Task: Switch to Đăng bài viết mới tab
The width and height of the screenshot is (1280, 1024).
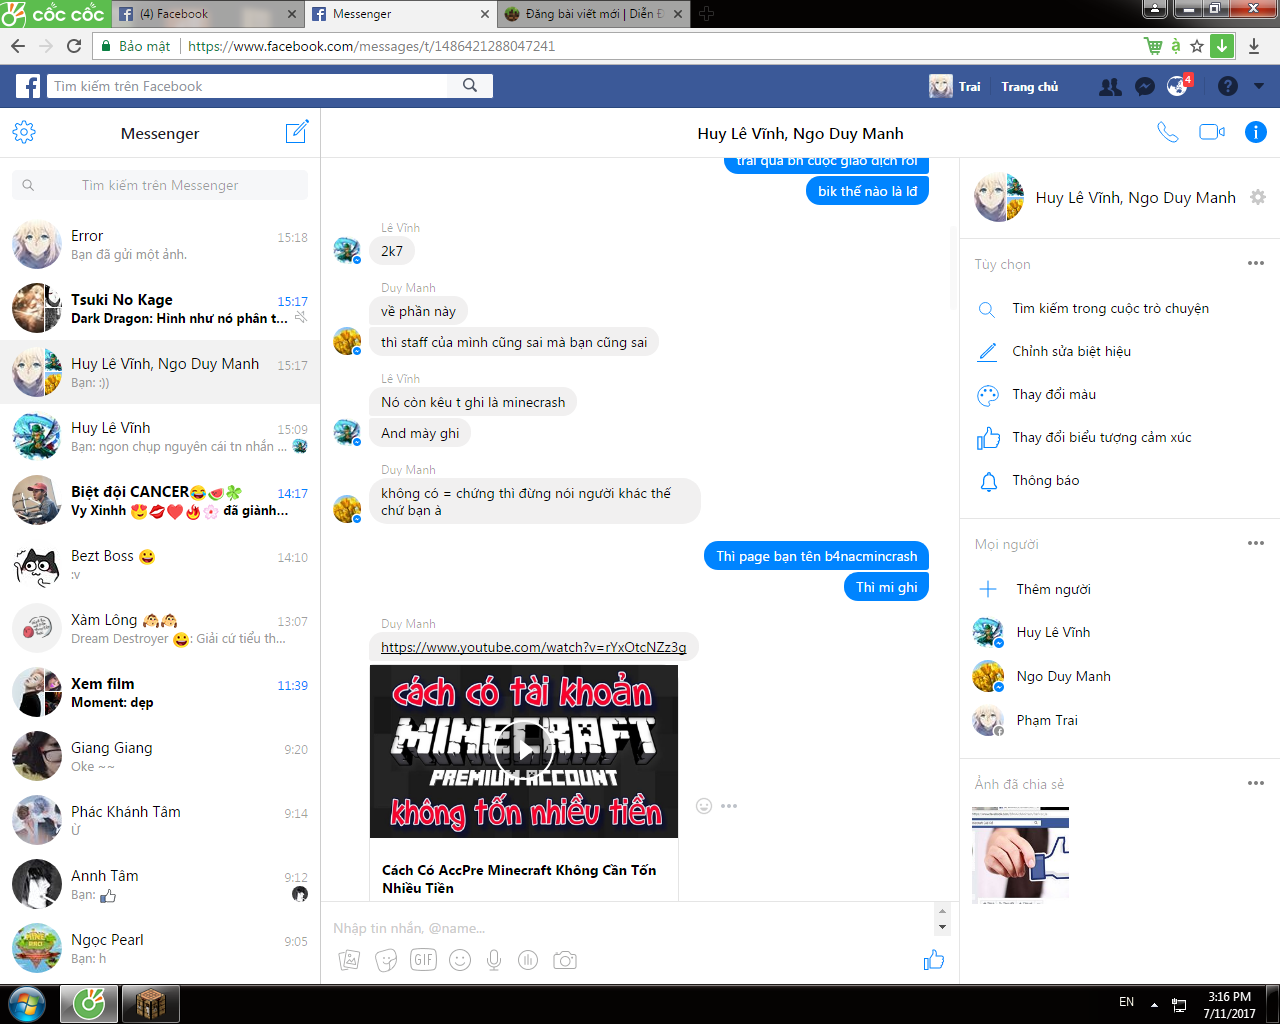Action: 594,14
